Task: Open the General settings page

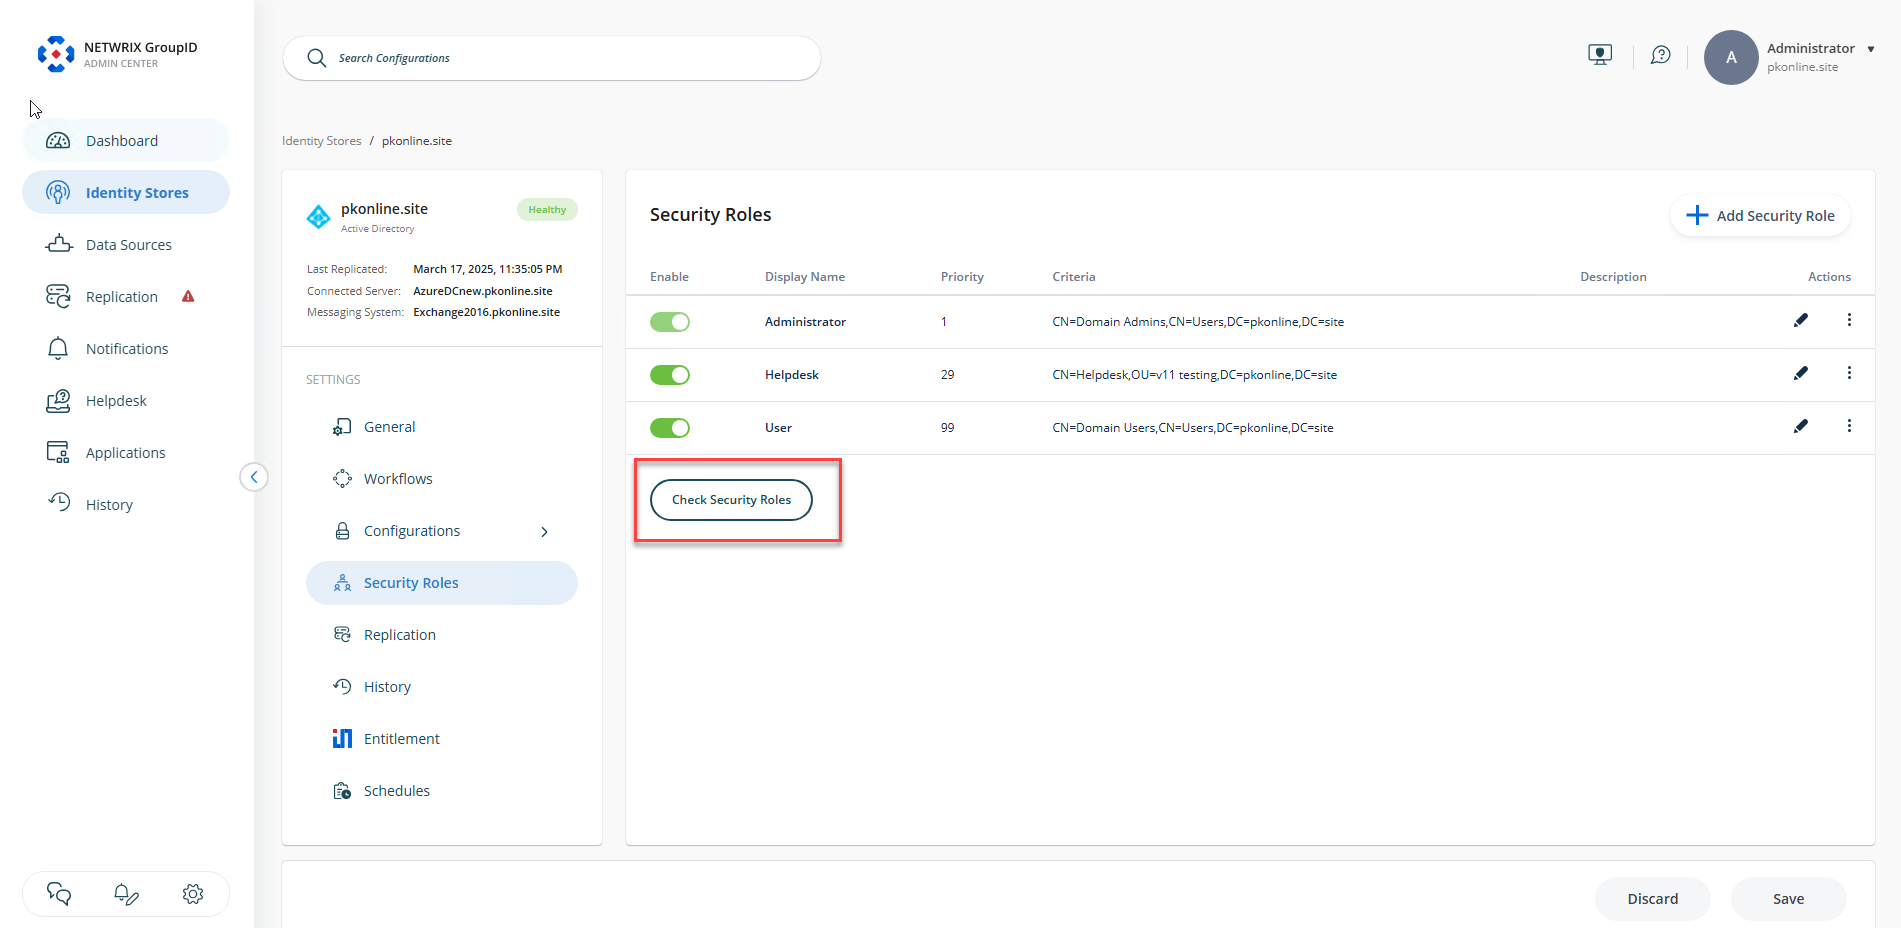Action: (x=389, y=426)
